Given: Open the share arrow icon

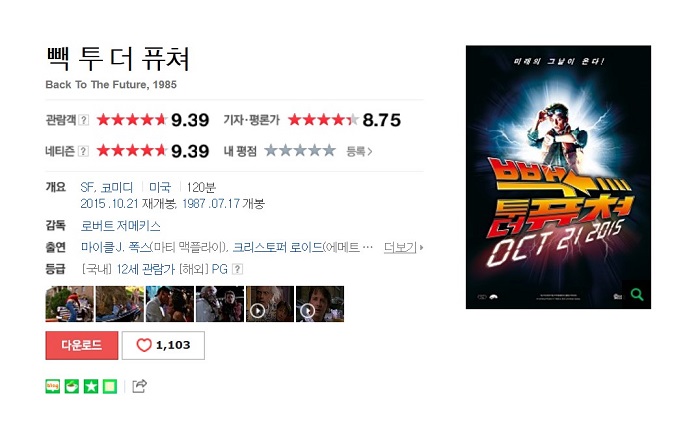Looking at the screenshot, I should click(139, 386).
